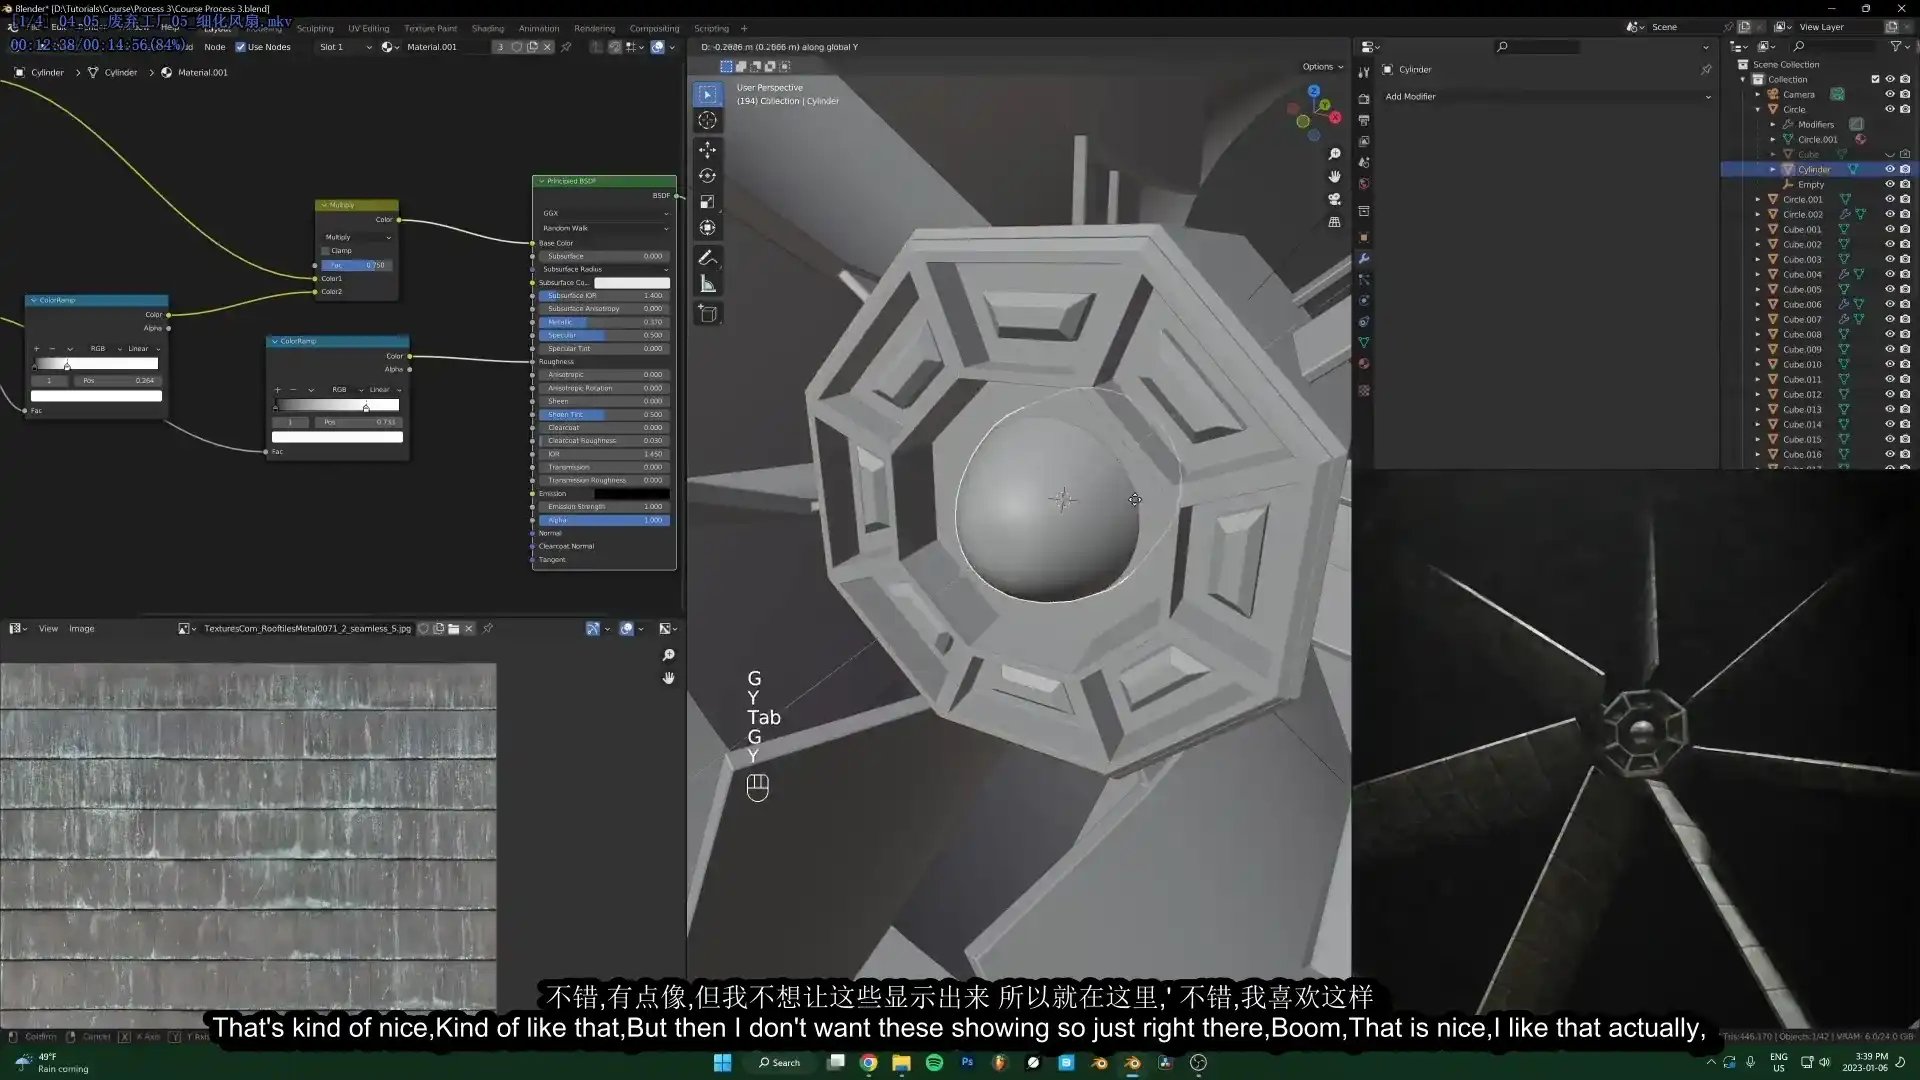The image size is (1920, 1080).
Task: Open the viewport Options dropdown
Action: (x=1321, y=66)
